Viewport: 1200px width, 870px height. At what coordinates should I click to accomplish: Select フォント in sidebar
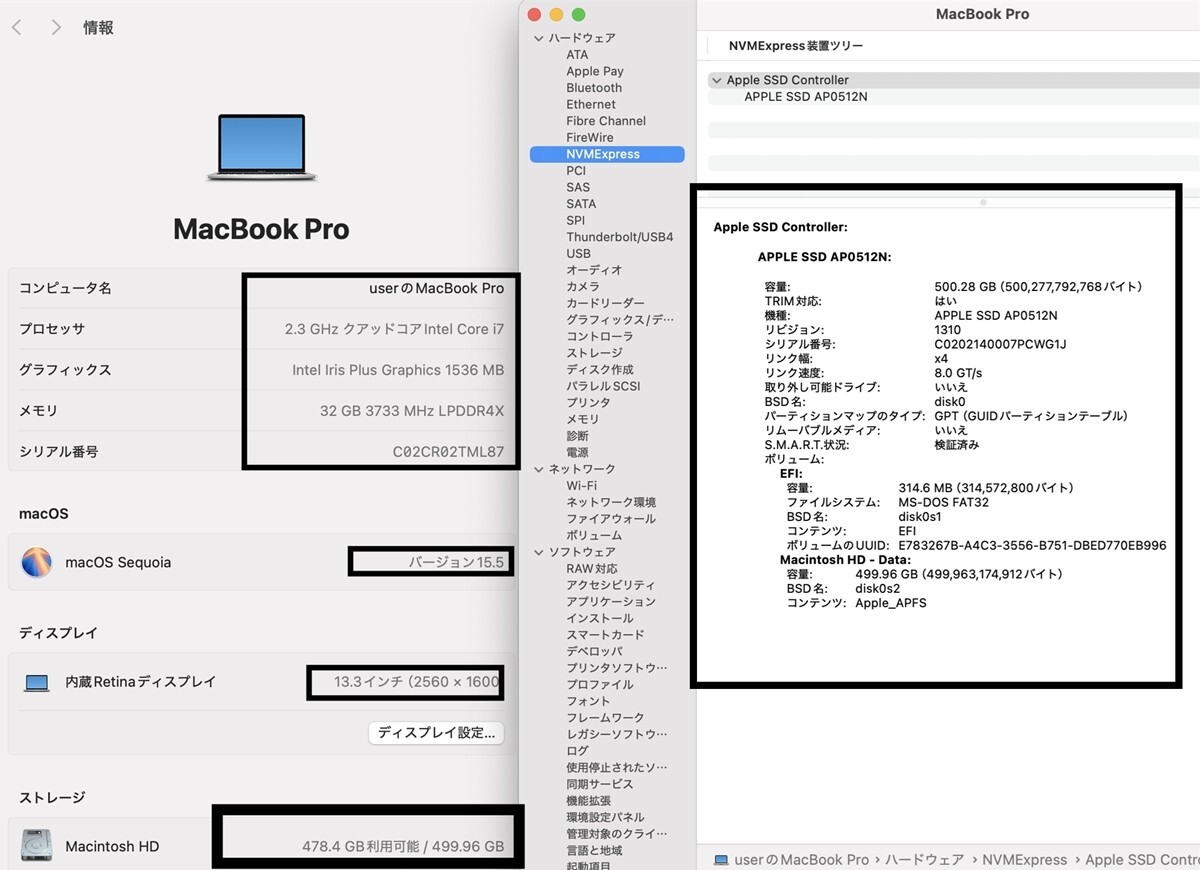(588, 701)
